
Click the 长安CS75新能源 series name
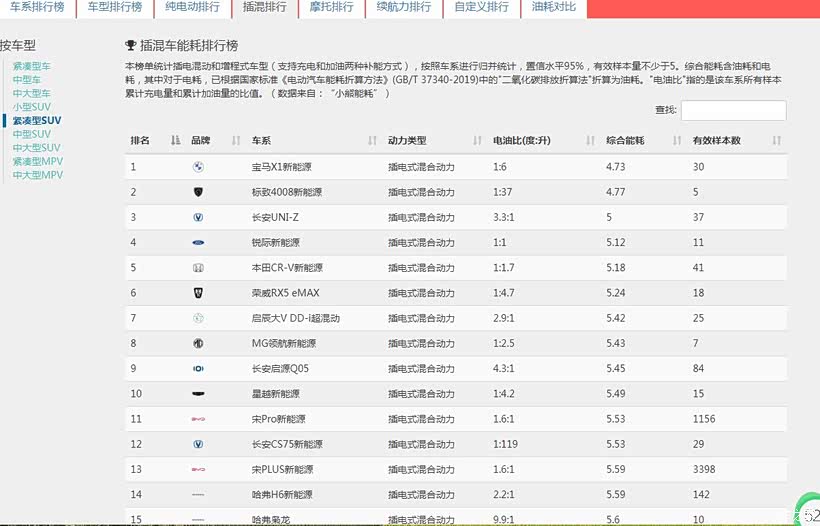(x=287, y=444)
